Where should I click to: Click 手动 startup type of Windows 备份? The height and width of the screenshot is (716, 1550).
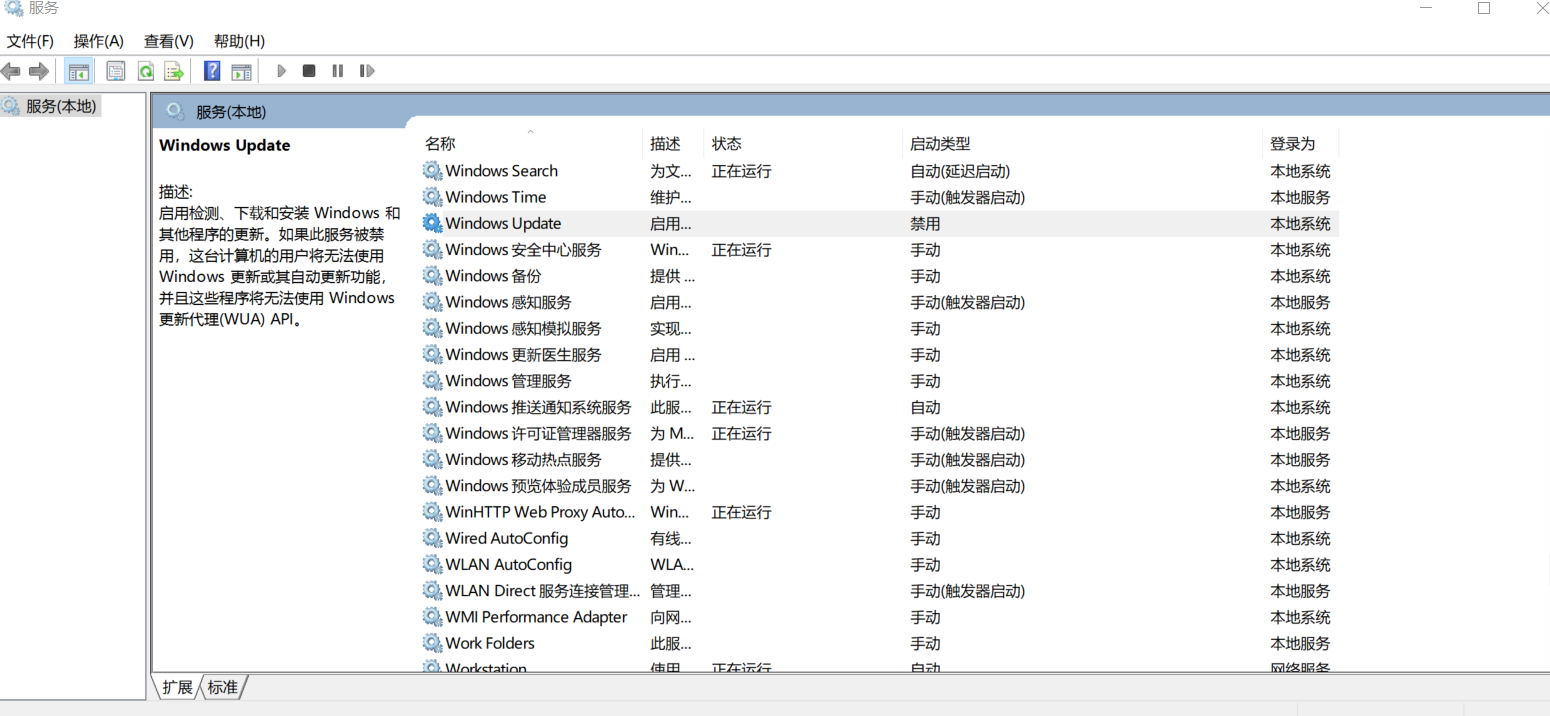[925, 276]
